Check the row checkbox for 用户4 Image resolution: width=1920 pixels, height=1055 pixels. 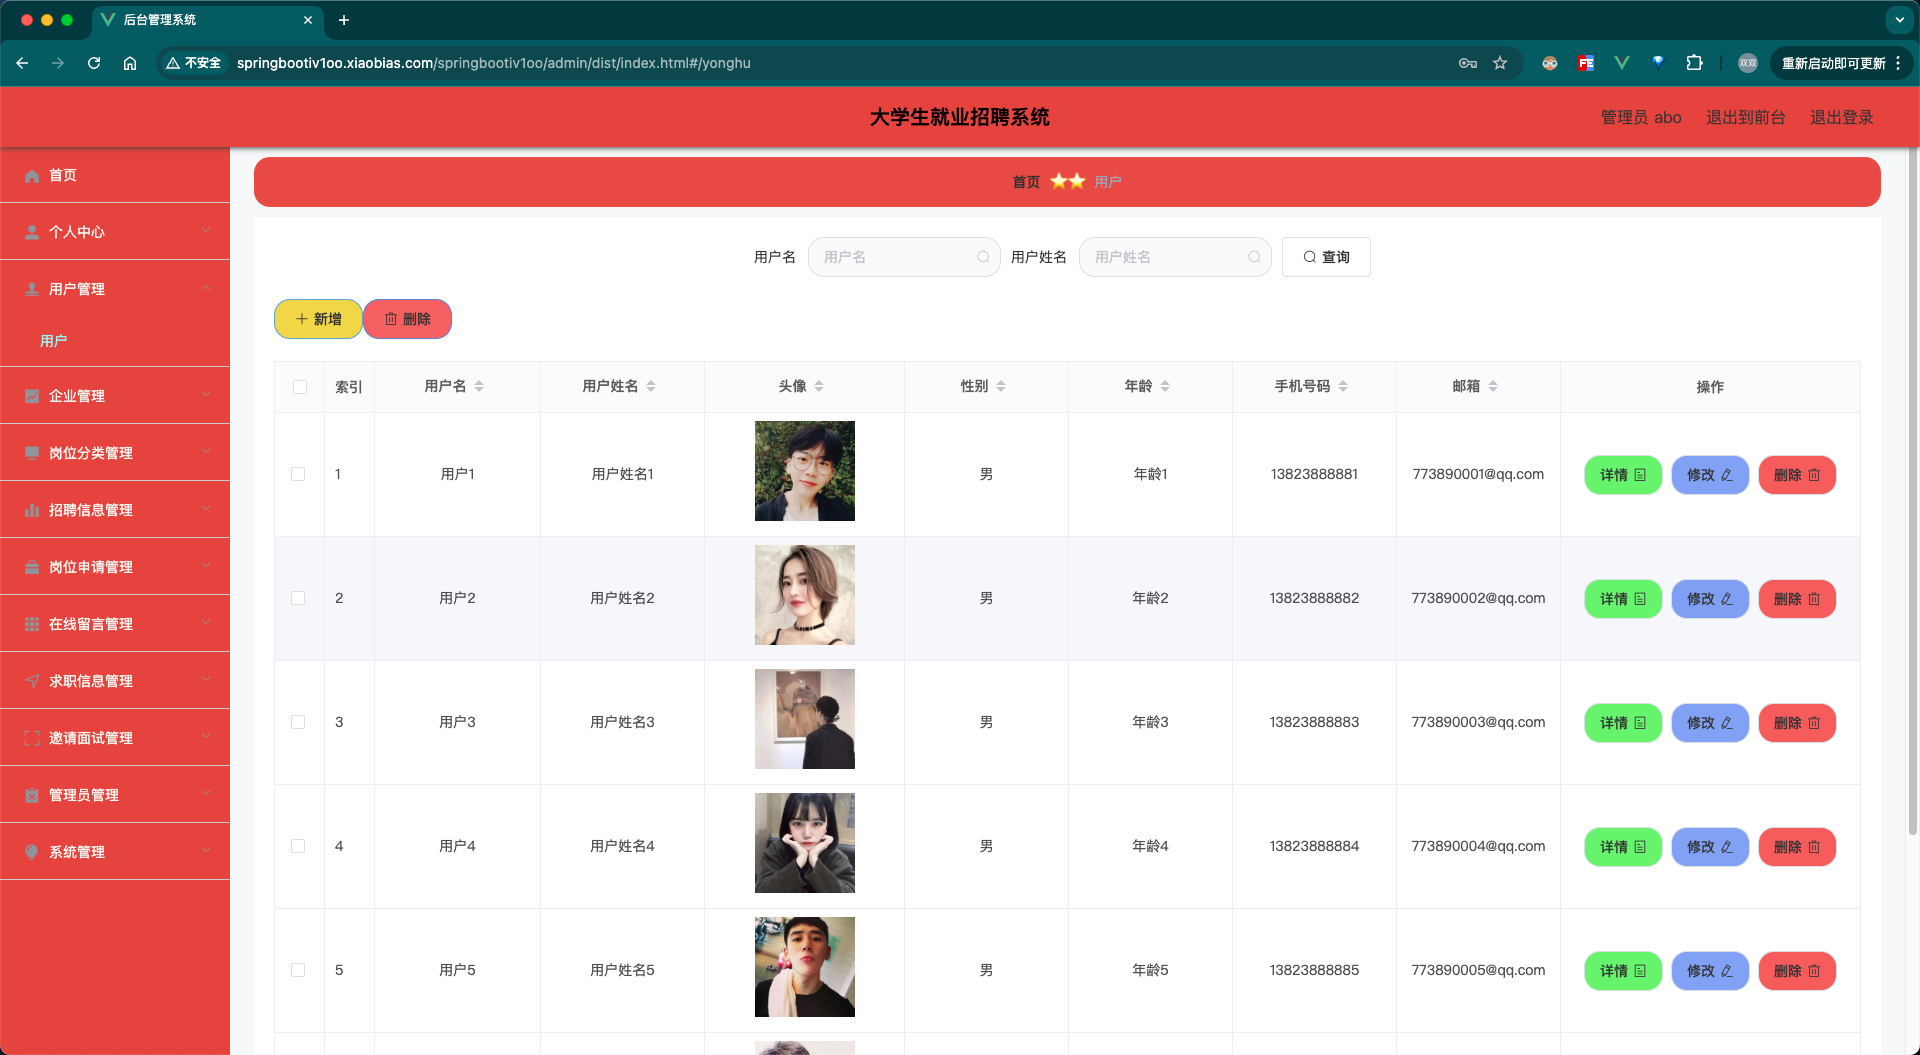pyautogui.click(x=298, y=846)
